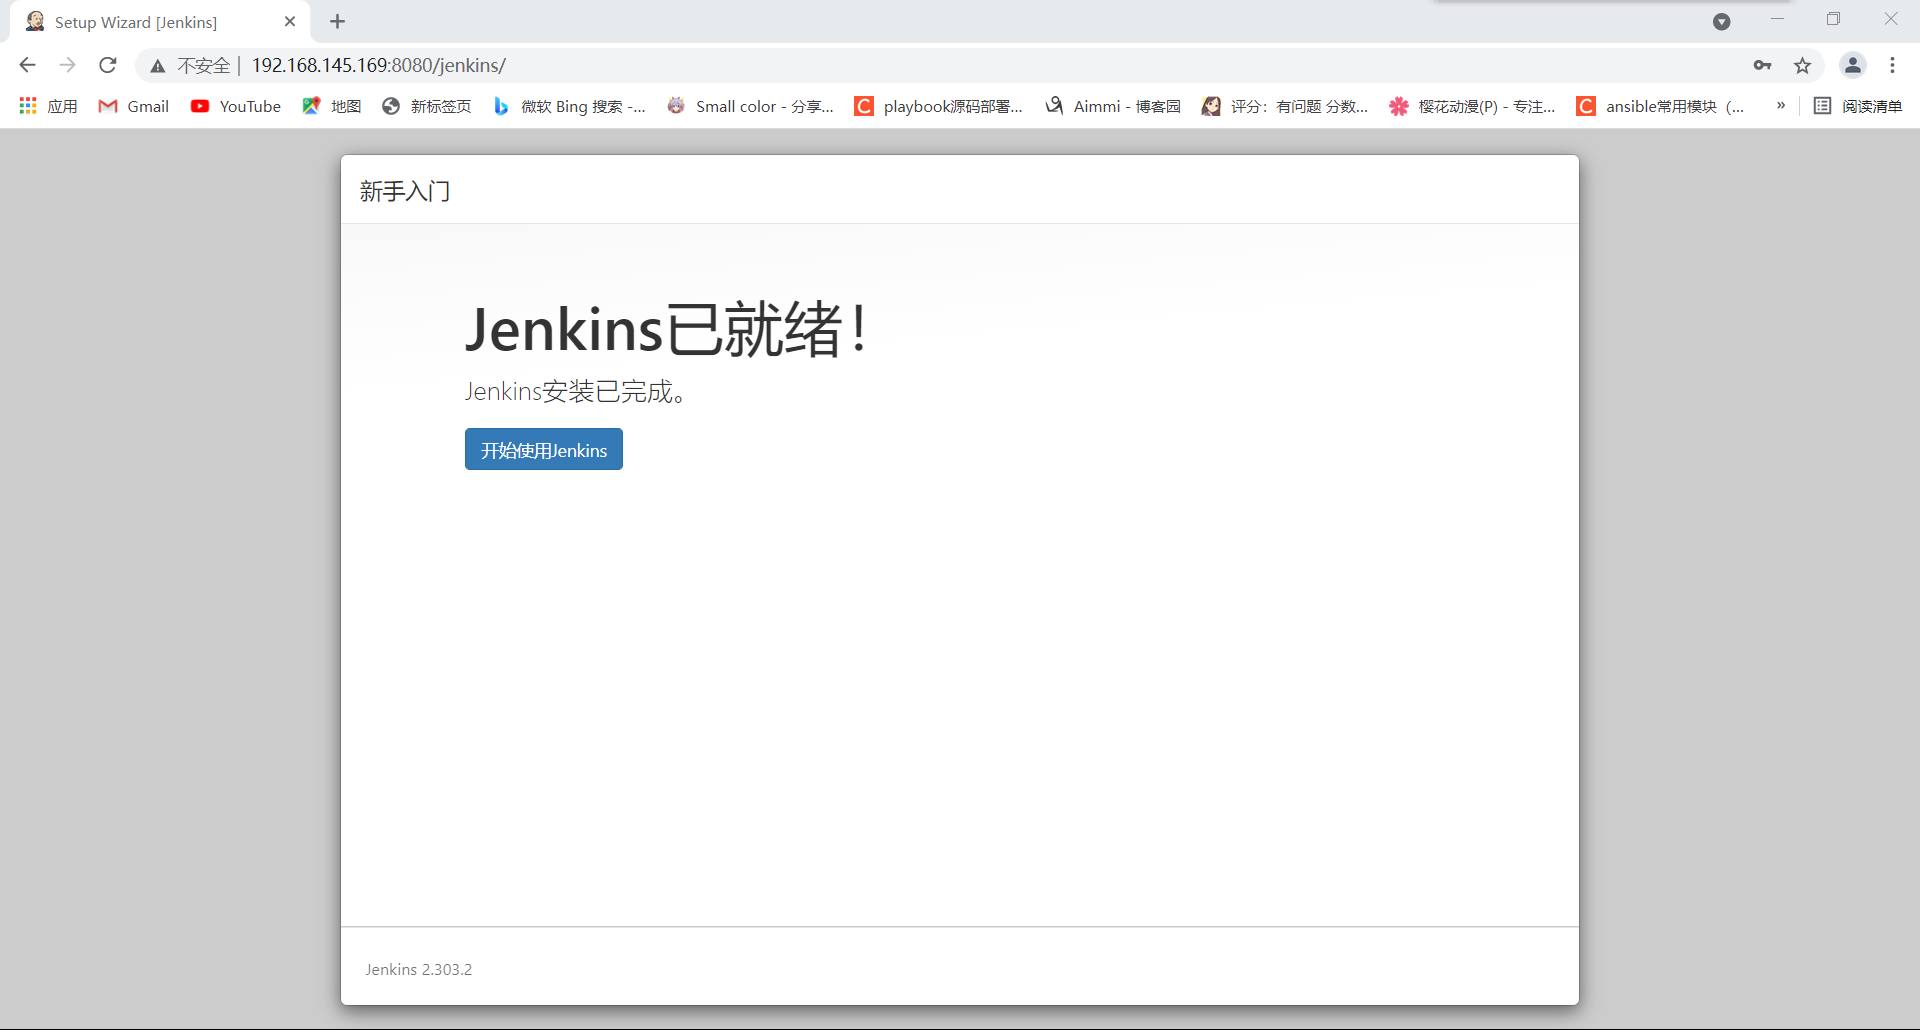The image size is (1920, 1030).
Task: Reload the current page
Action: click(108, 65)
